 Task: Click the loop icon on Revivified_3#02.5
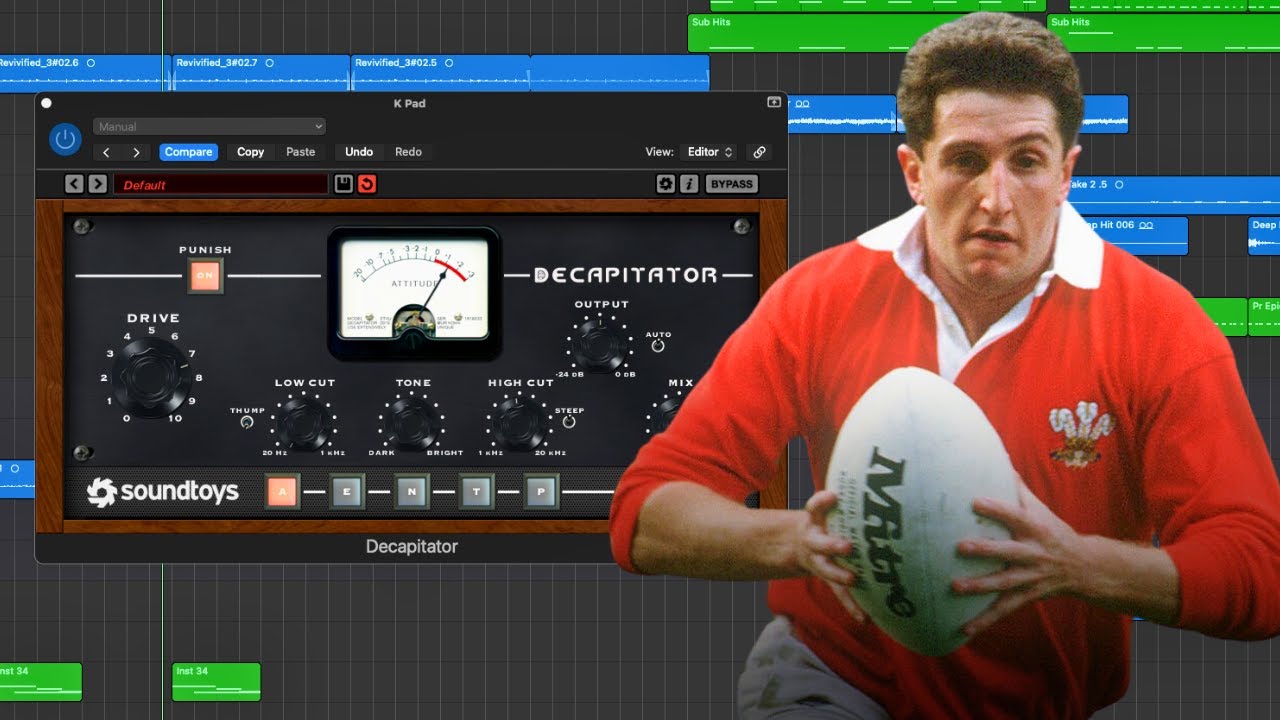point(448,63)
